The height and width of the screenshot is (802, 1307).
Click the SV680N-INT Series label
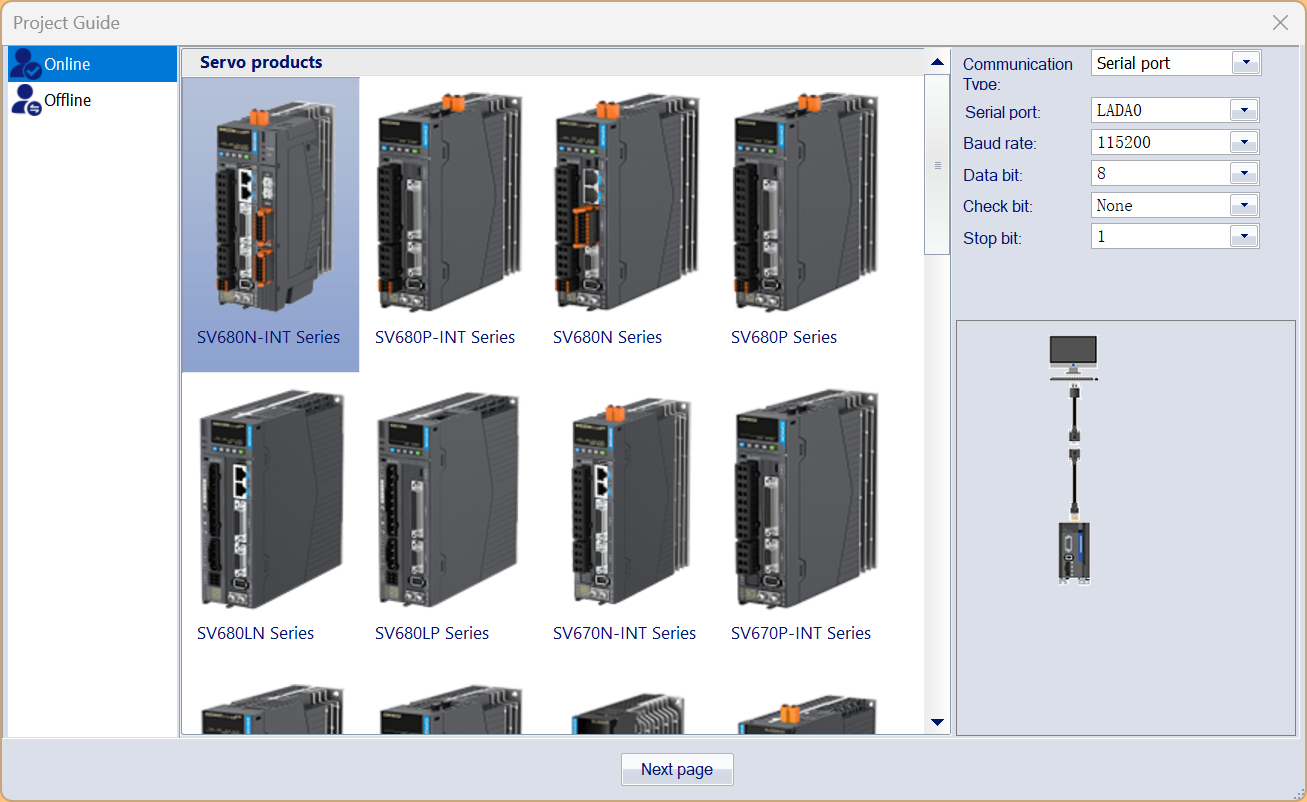point(268,337)
